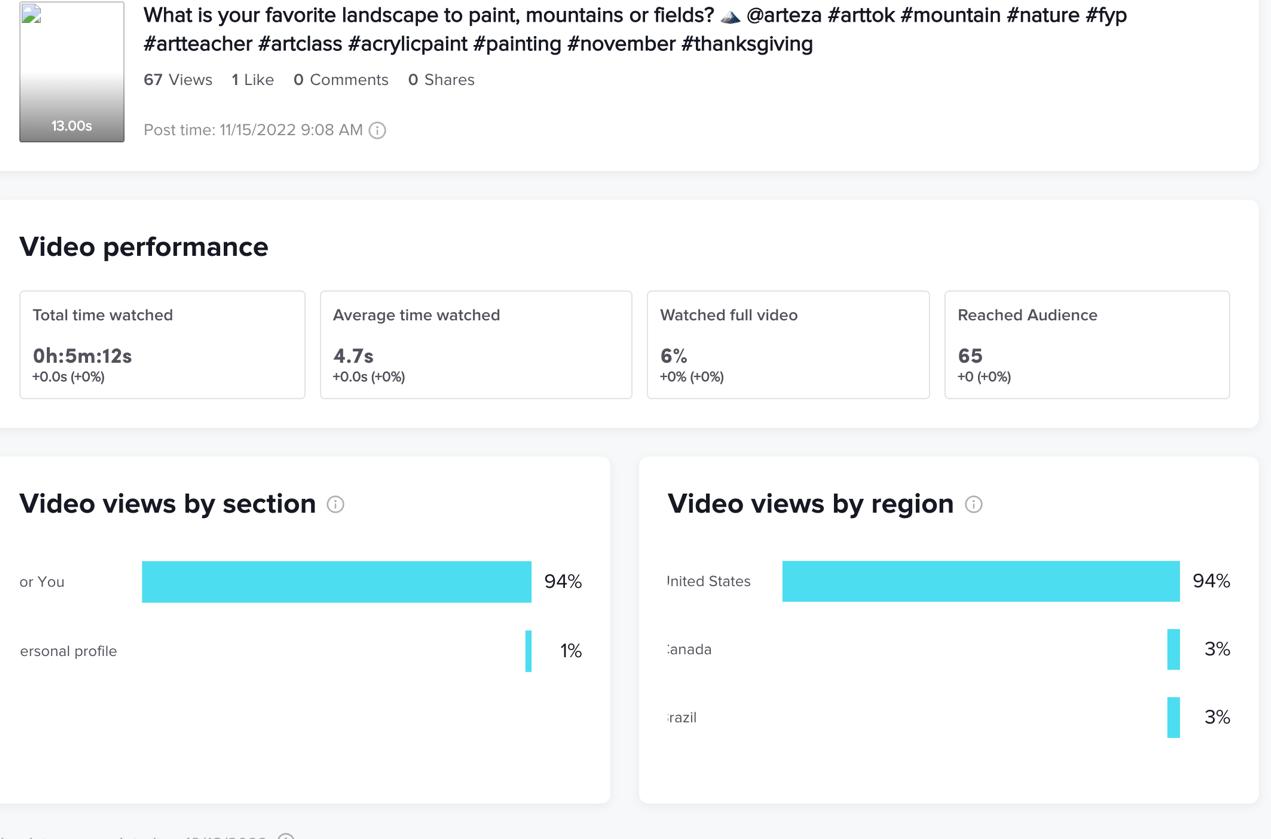The width and height of the screenshot is (1271, 839).
Task: Click the Canada 3% bar
Action: point(1173,649)
